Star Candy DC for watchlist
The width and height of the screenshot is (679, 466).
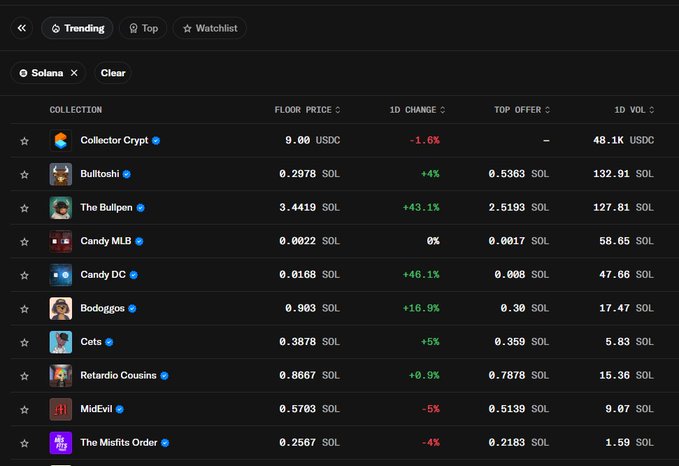point(24,275)
